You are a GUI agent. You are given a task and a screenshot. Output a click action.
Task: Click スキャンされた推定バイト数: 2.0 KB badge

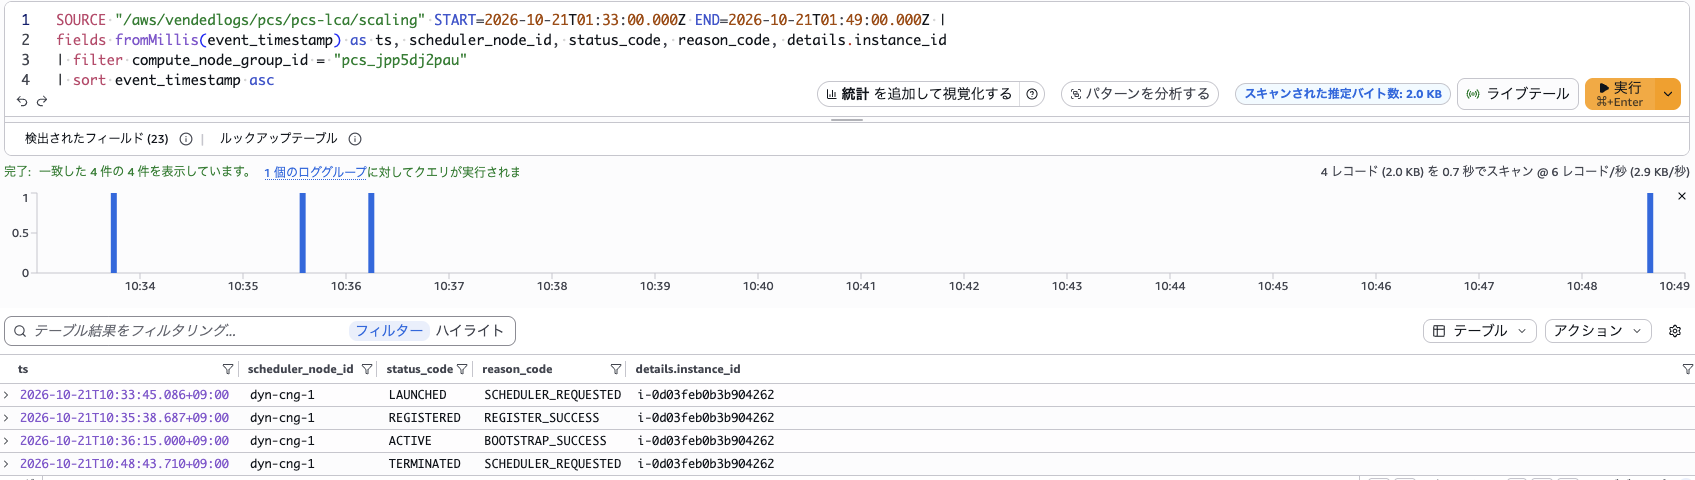[x=1342, y=94]
